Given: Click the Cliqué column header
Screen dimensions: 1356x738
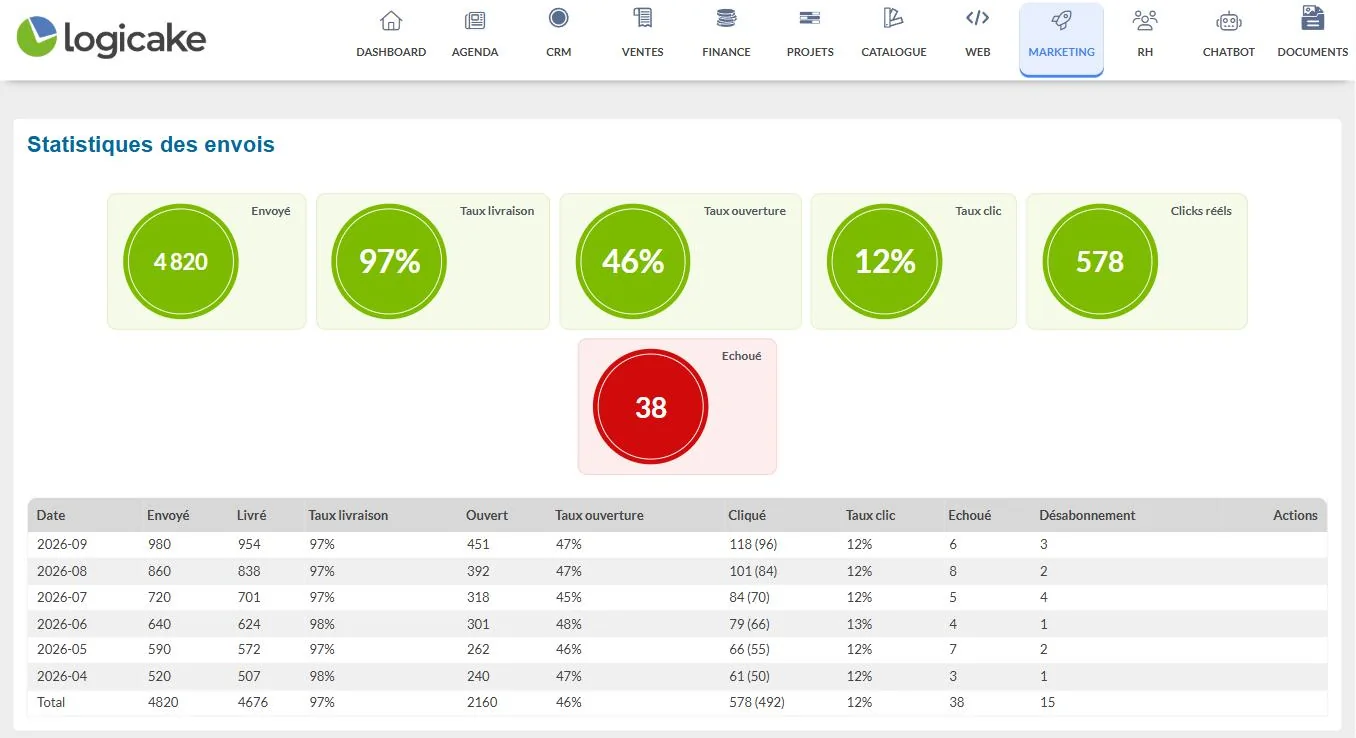Looking at the screenshot, I should [x=747, y=516].
